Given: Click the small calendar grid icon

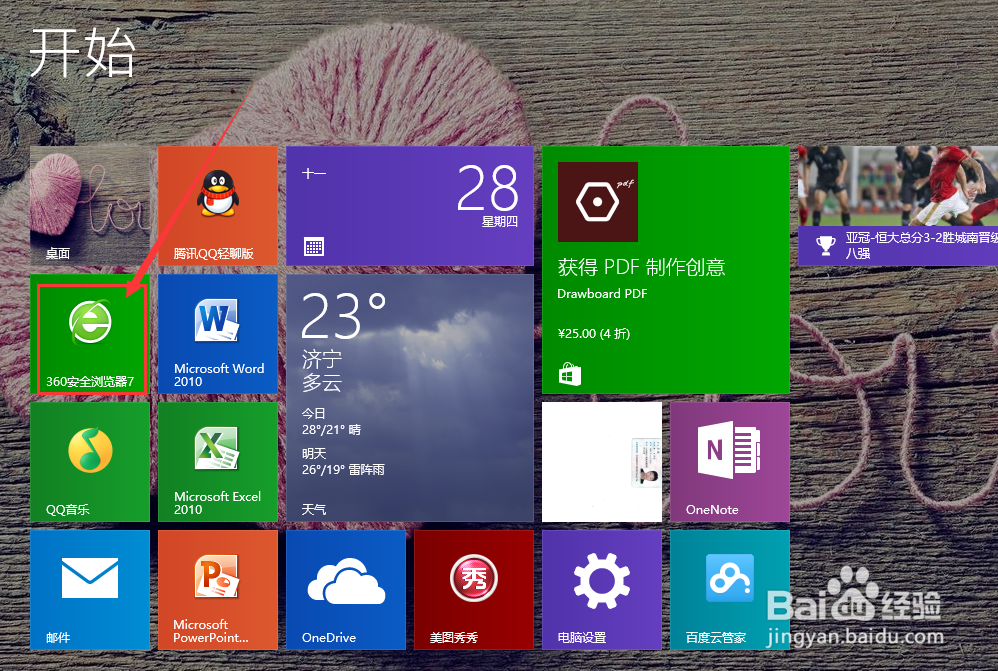Looking at the screenshot, I should pos(314,246).
